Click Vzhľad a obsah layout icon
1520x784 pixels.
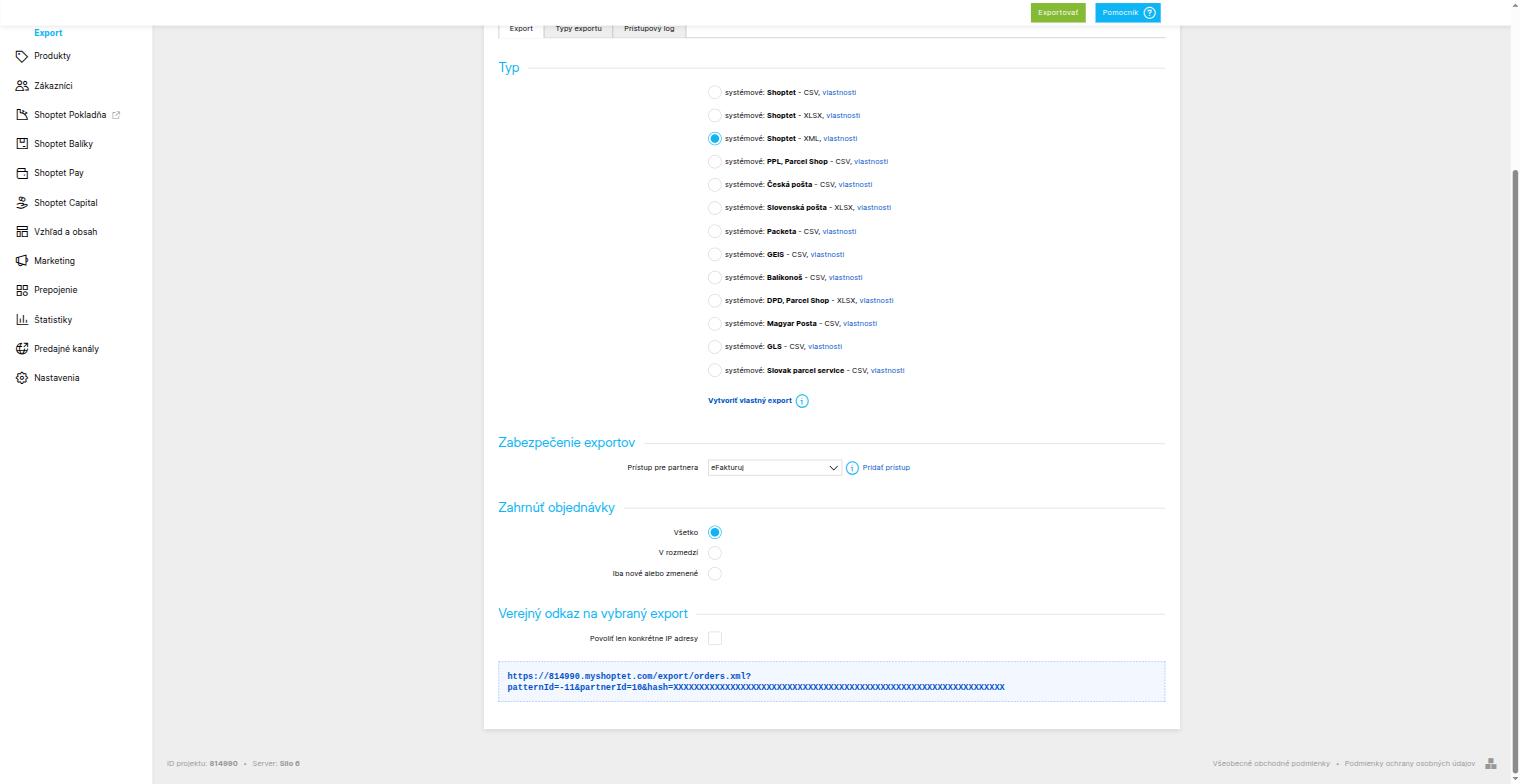(22, 232)
